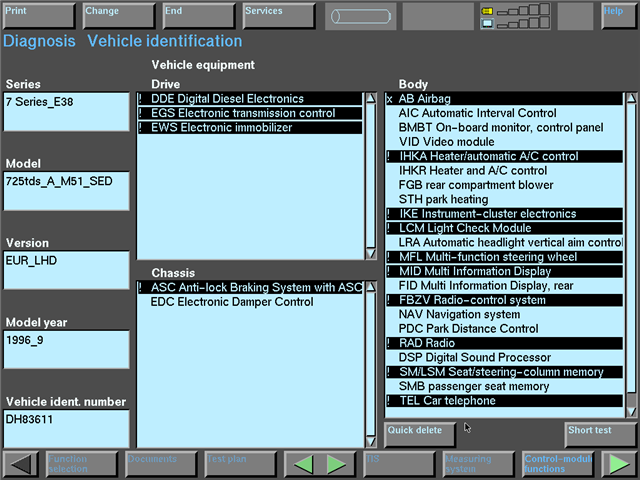Click the Model year field 1996_9
The height and width of the screenshot is (480, 640).
coord(67,350)
